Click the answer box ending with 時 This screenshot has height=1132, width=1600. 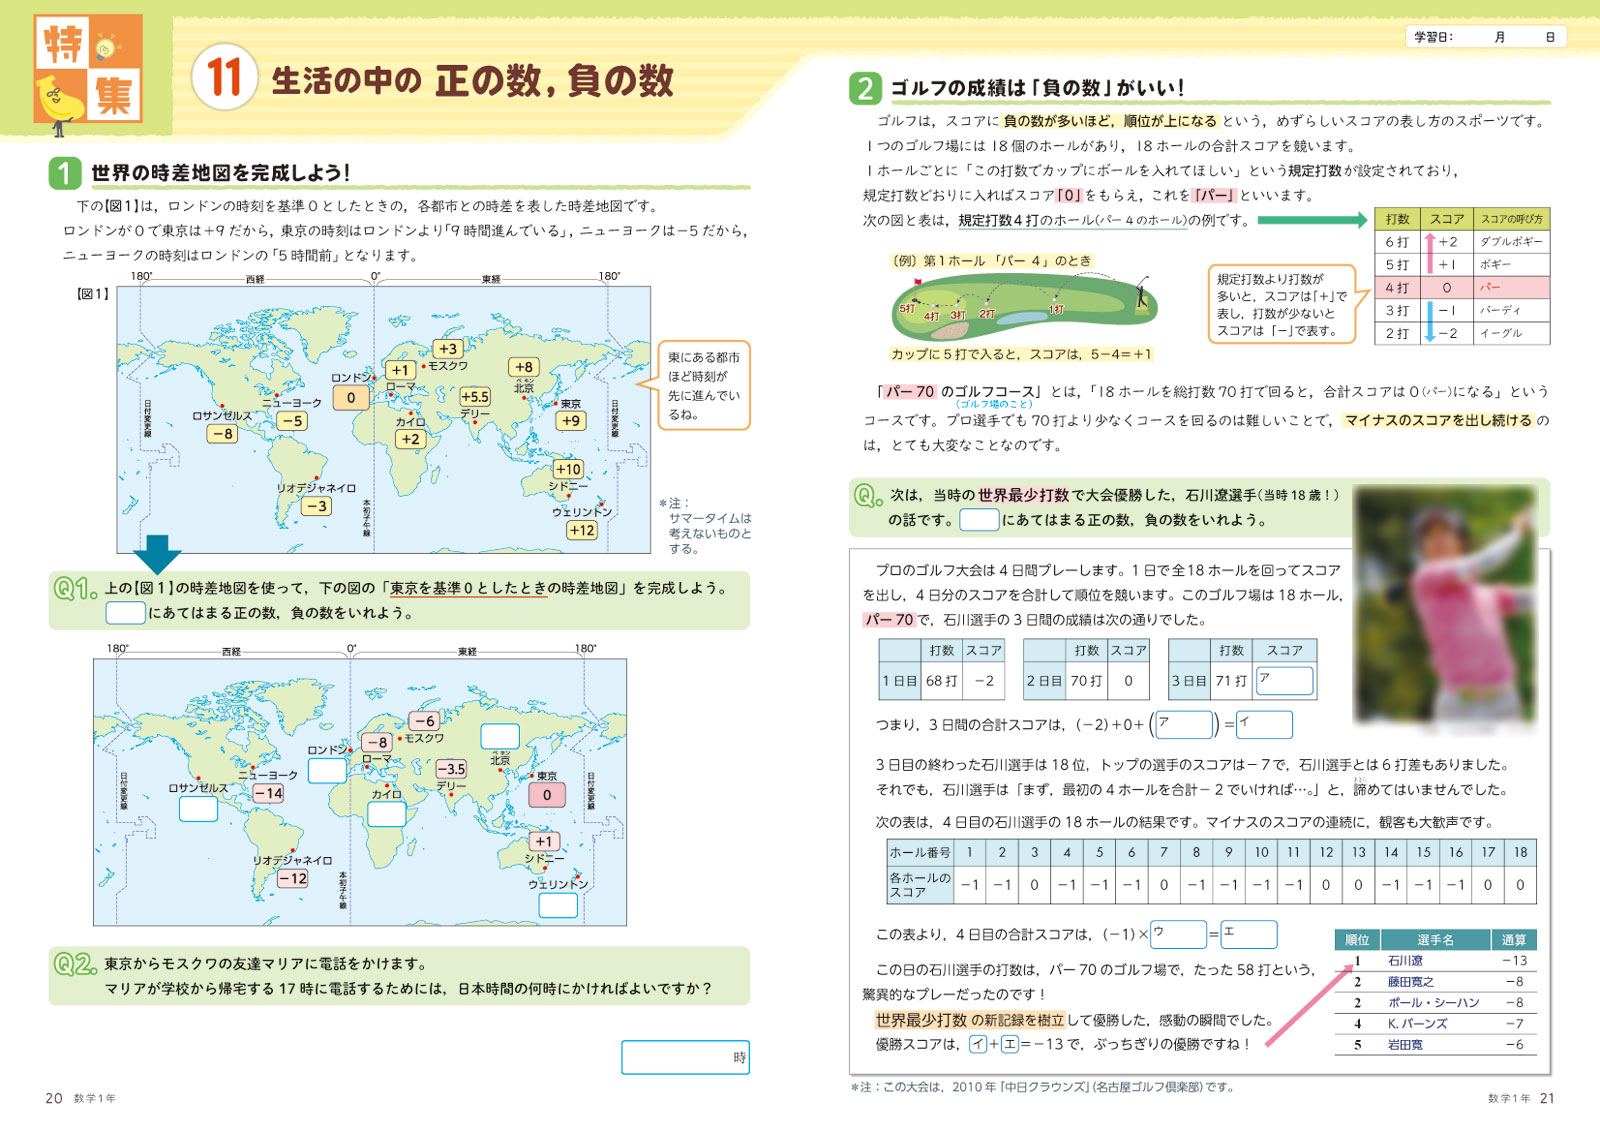[685, 1057]
